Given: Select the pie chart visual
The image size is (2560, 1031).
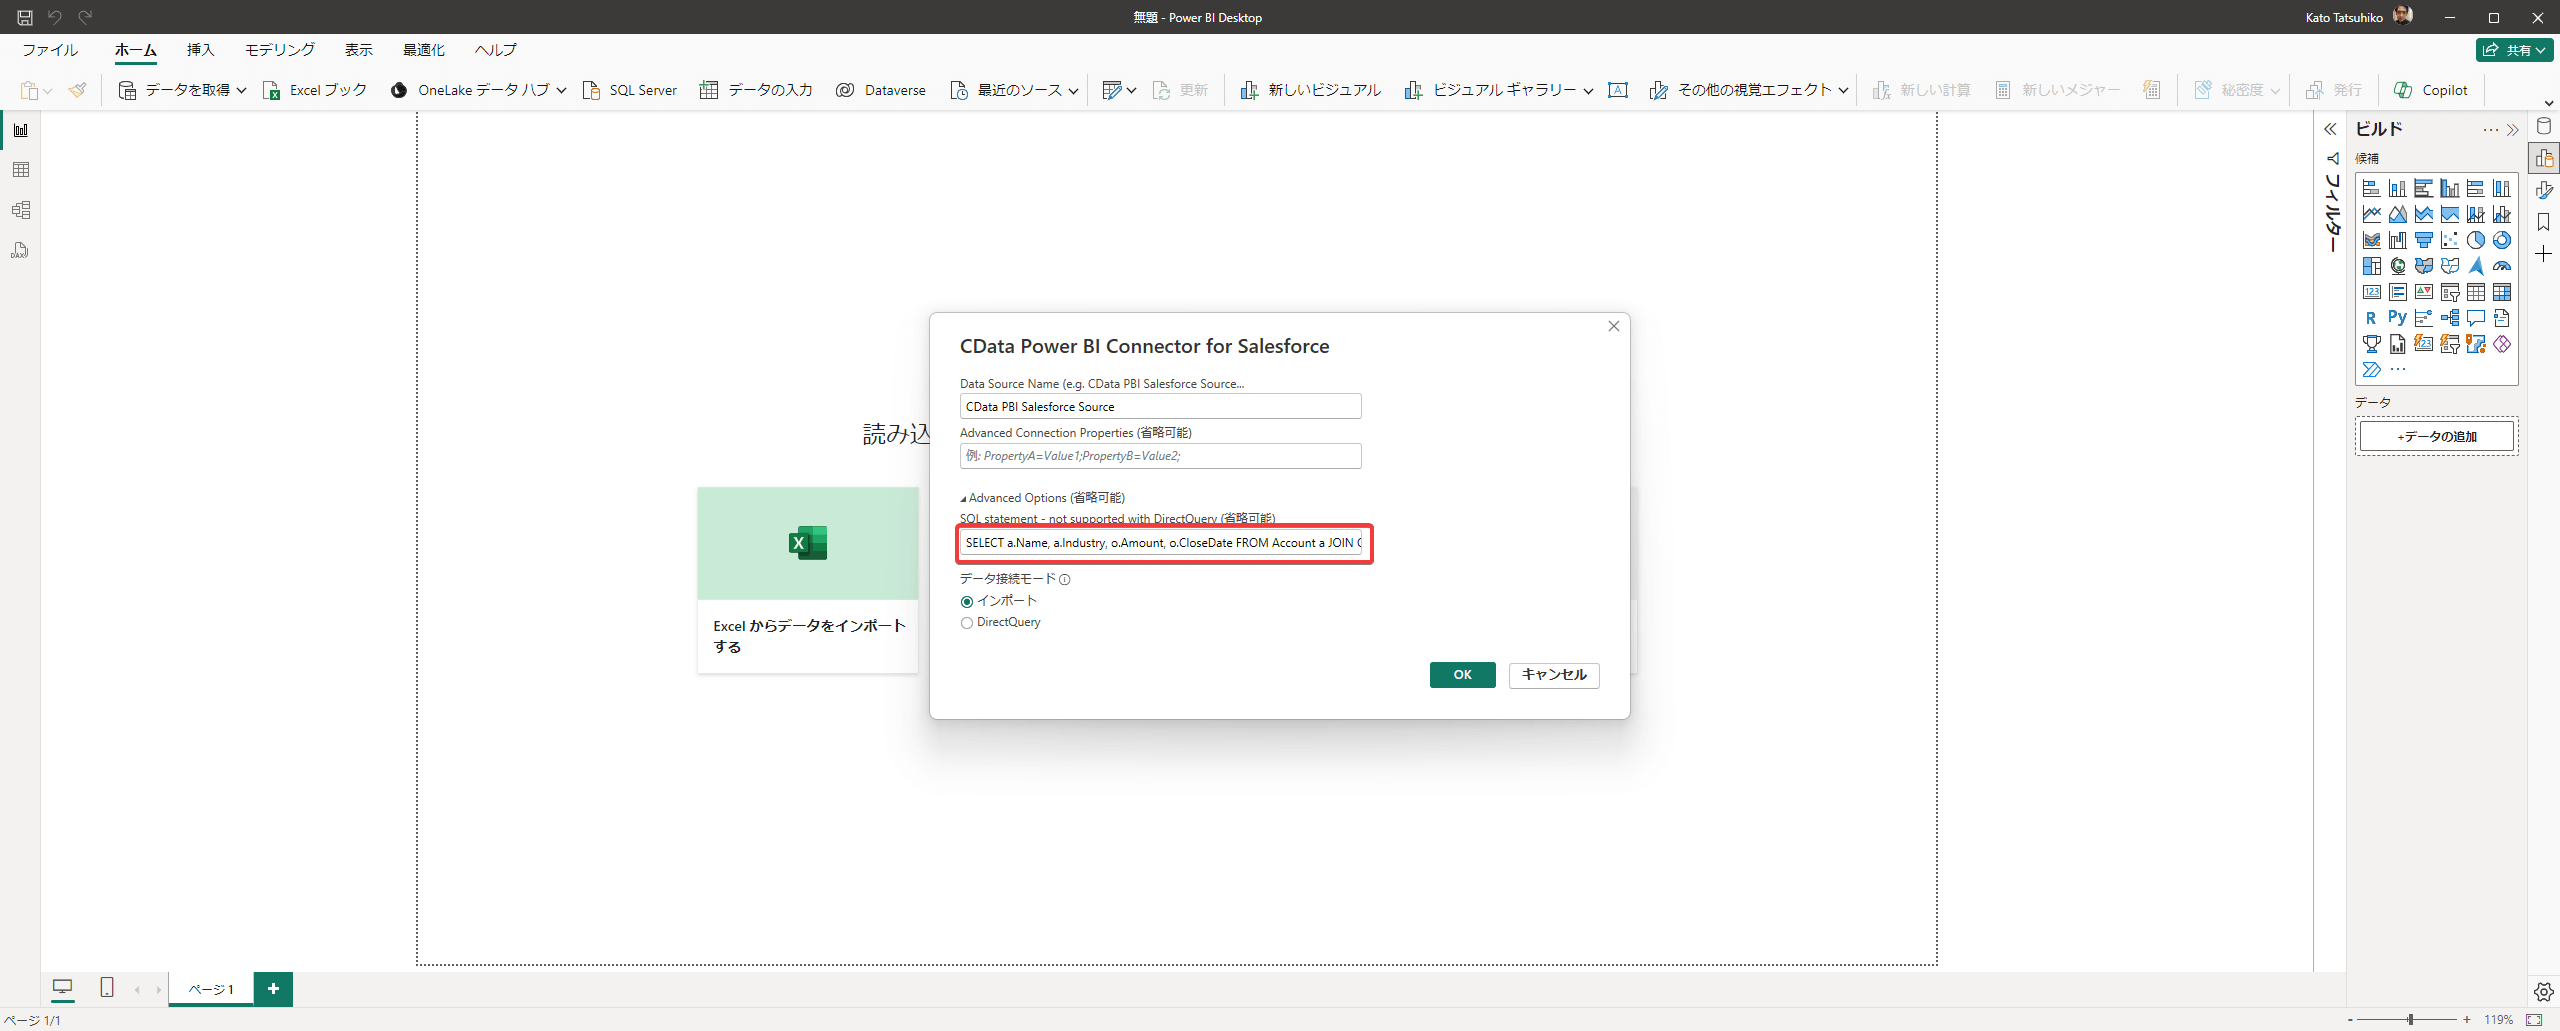Looking at the screenshot, I should (x=2475, y=240).
